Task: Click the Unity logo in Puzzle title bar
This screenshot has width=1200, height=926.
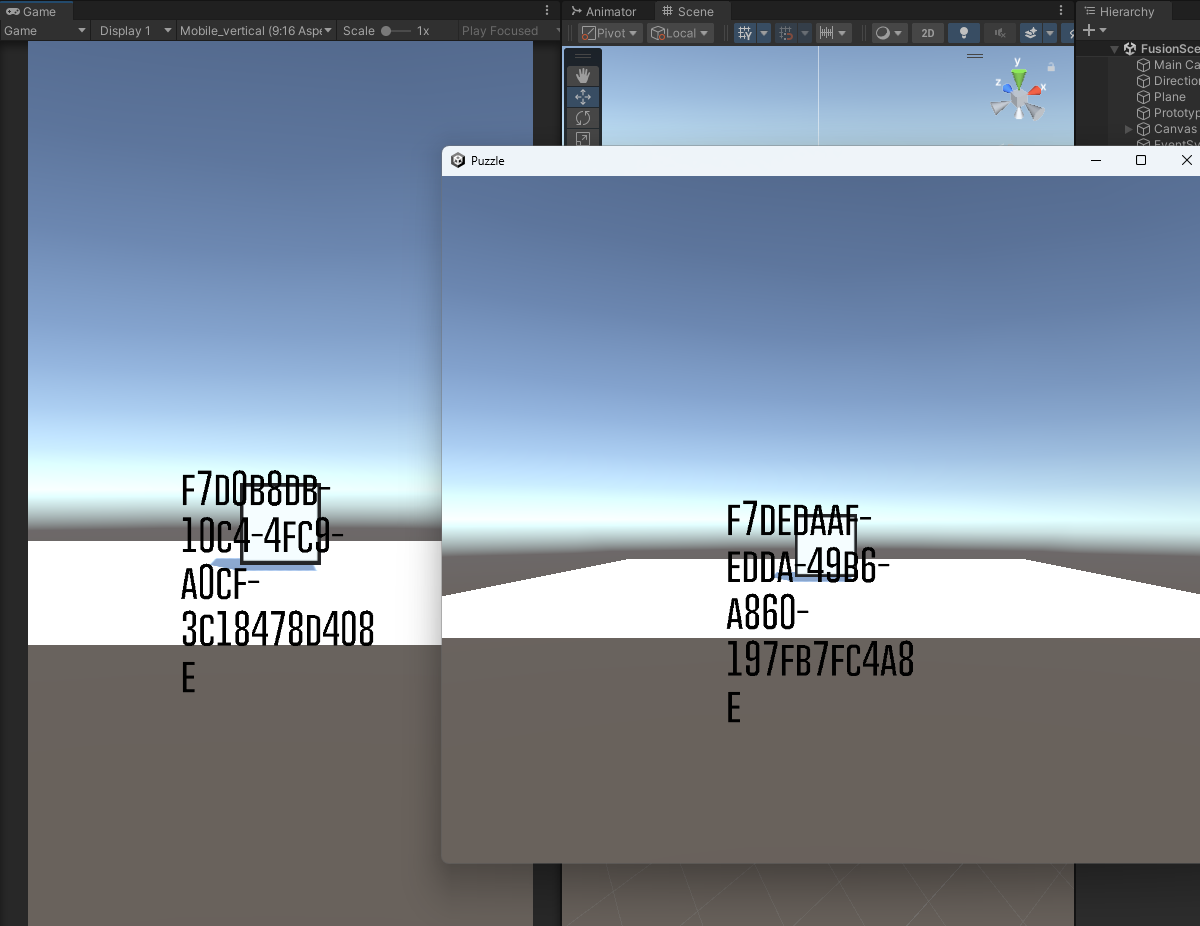Action: (x=458, y=160)
